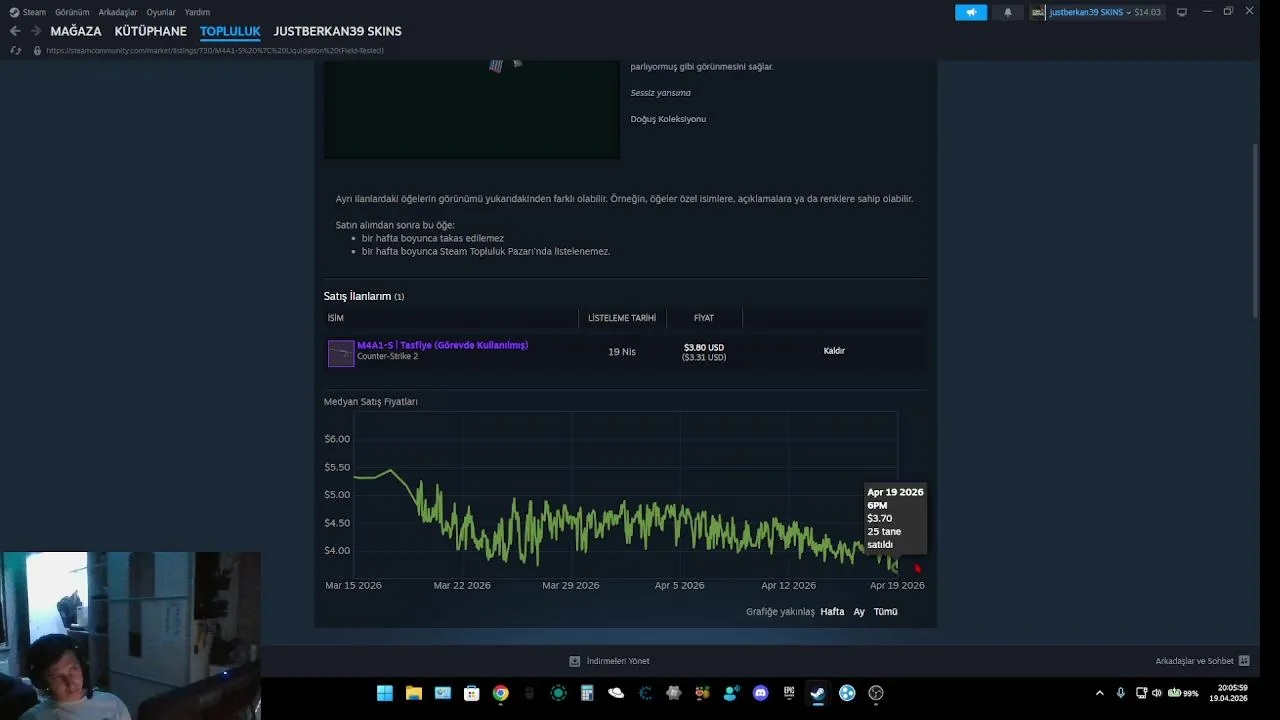Image resolution: width=1280 pixels, height=720 pixels.
Task: Click the microphone tray icon
Action: point(1120,693)
